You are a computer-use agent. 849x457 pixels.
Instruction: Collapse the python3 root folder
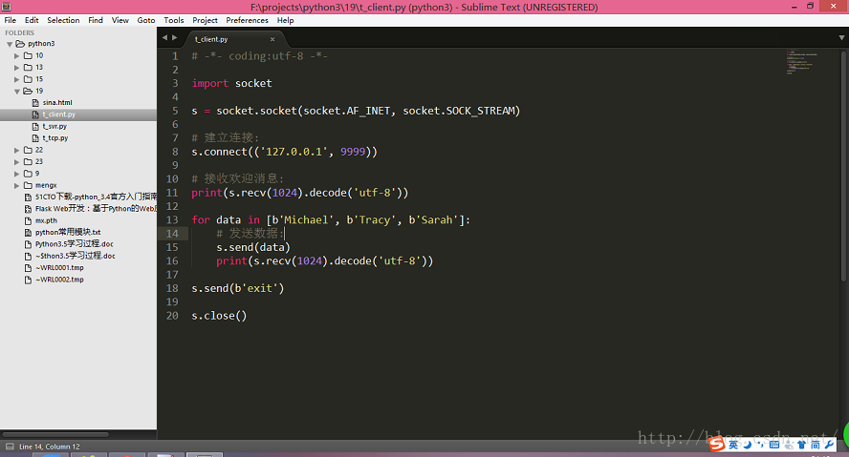pos(10,44)
